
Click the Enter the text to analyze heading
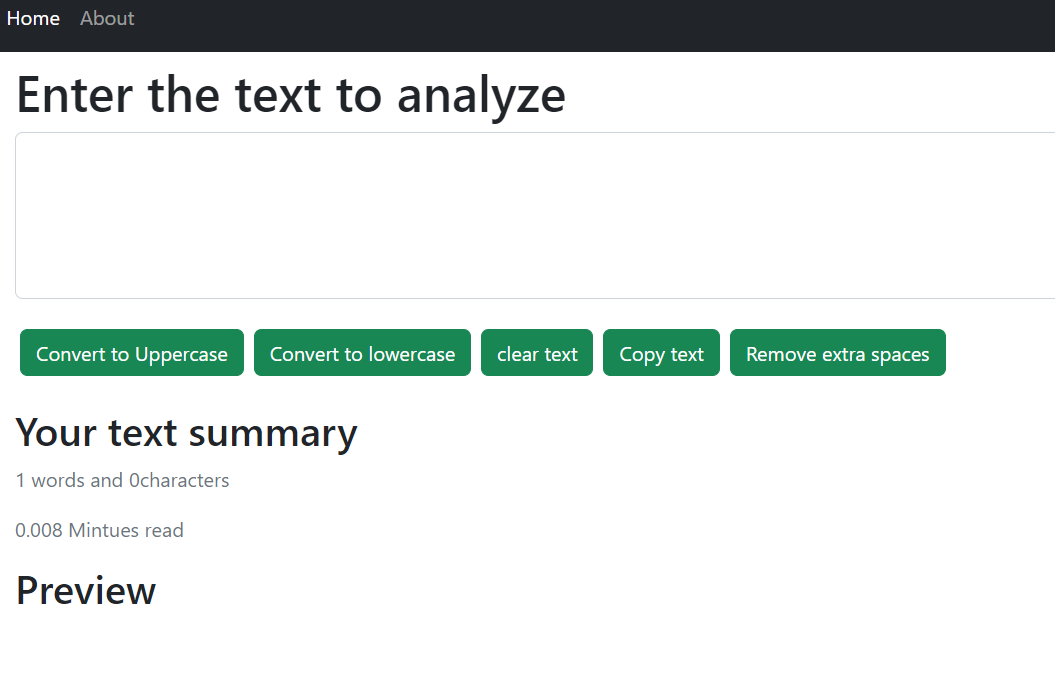(290, 95)
